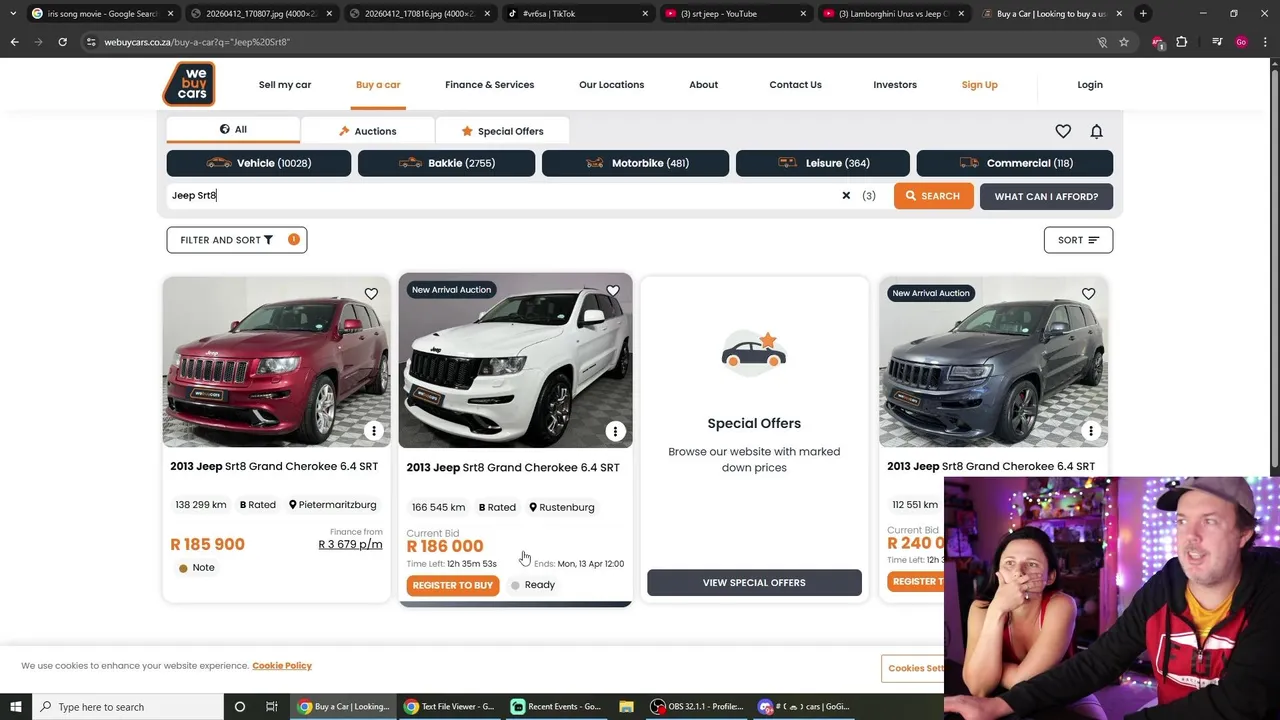Click the Windows taskbar search box
This screenshot has height=720, width=1280.
pyautogui.click(x=127, y=707)
